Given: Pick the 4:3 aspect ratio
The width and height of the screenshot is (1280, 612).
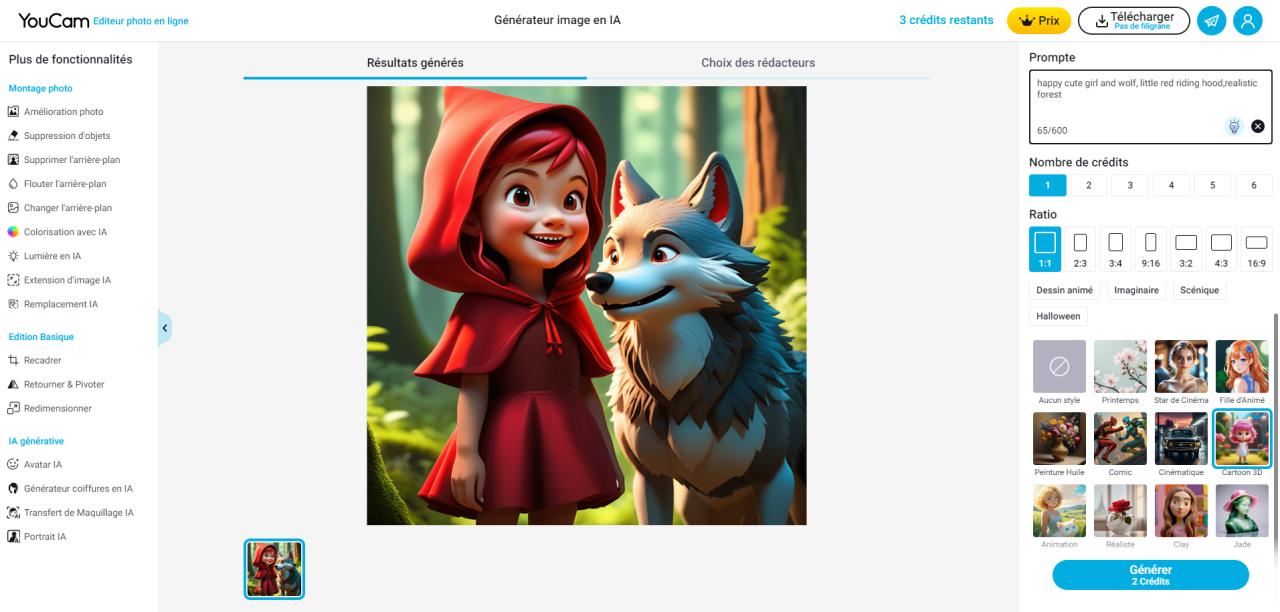Looking at the screenshot, I should click(1221, 249).
